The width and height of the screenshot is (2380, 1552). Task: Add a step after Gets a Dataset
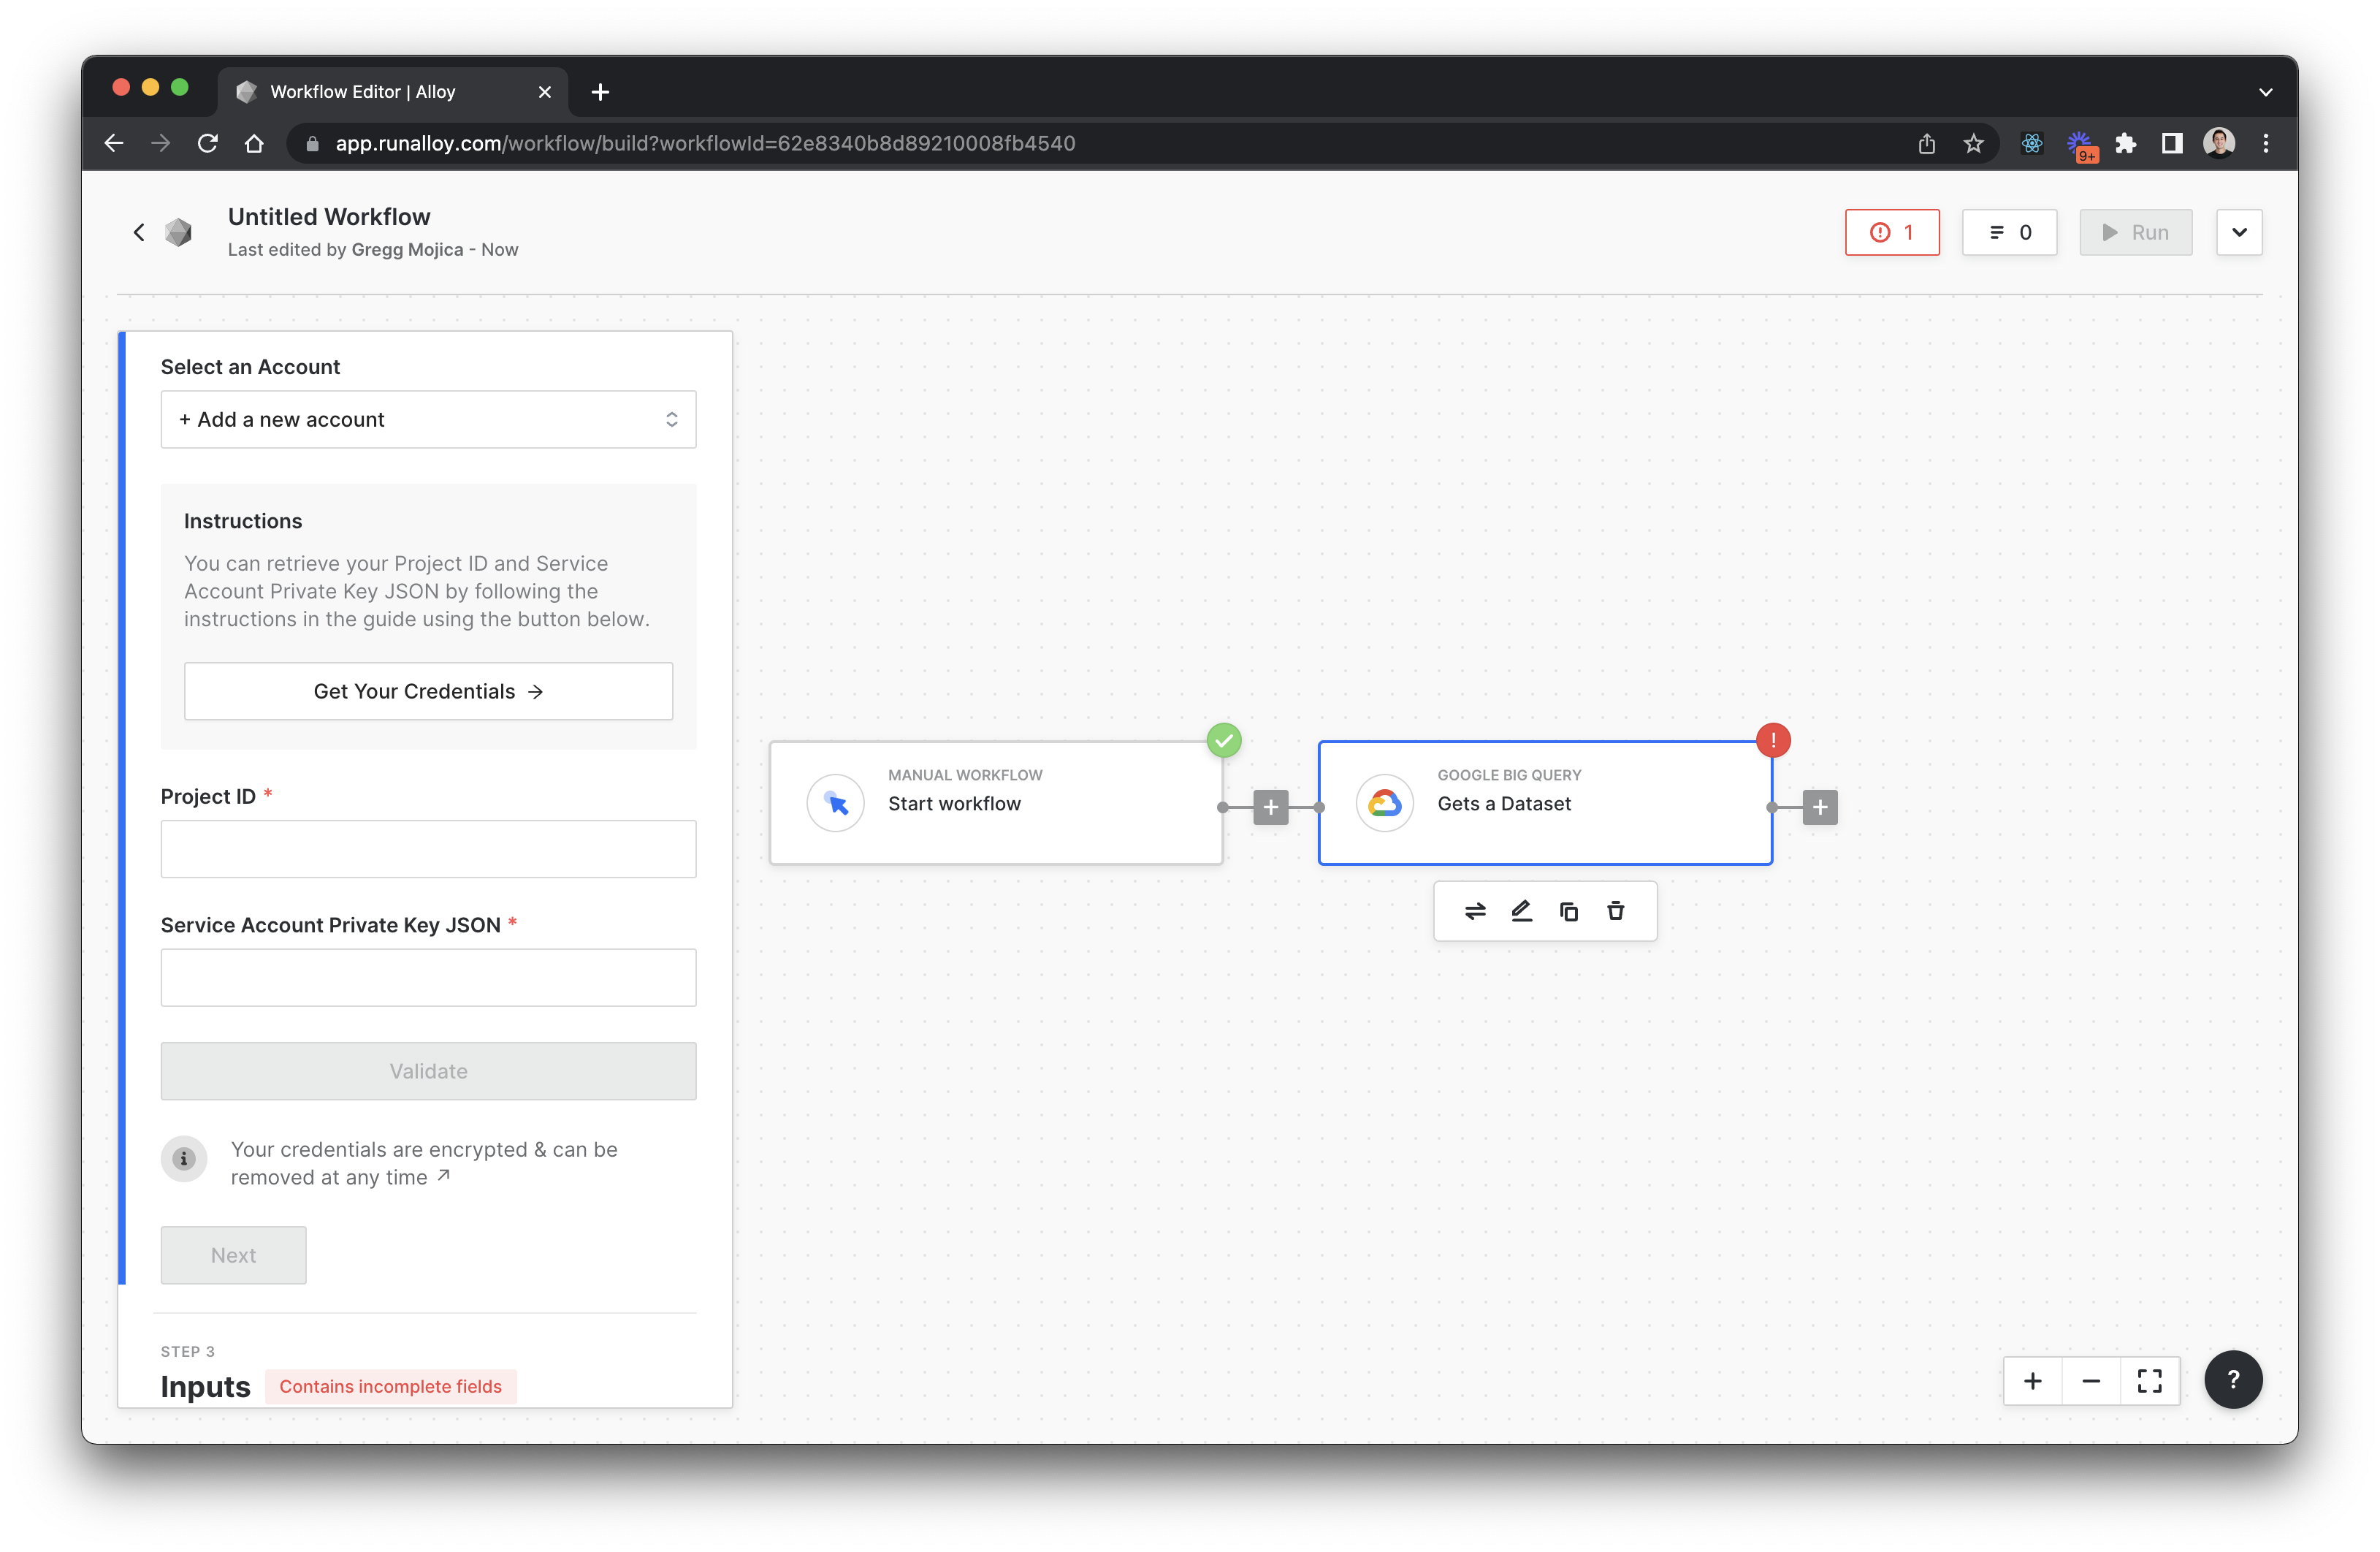coord(1819,807)
